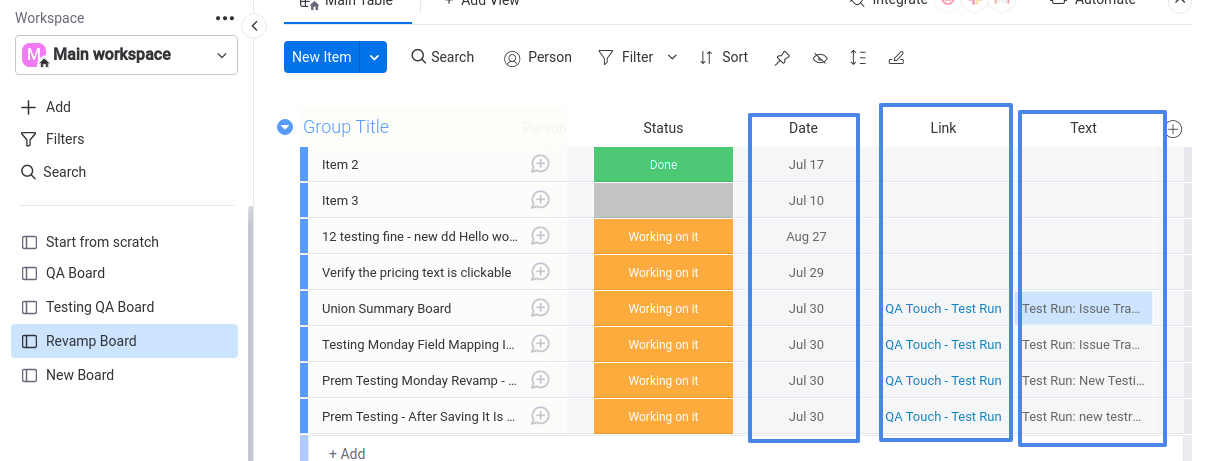Click Add View tab

click(482, 3)
